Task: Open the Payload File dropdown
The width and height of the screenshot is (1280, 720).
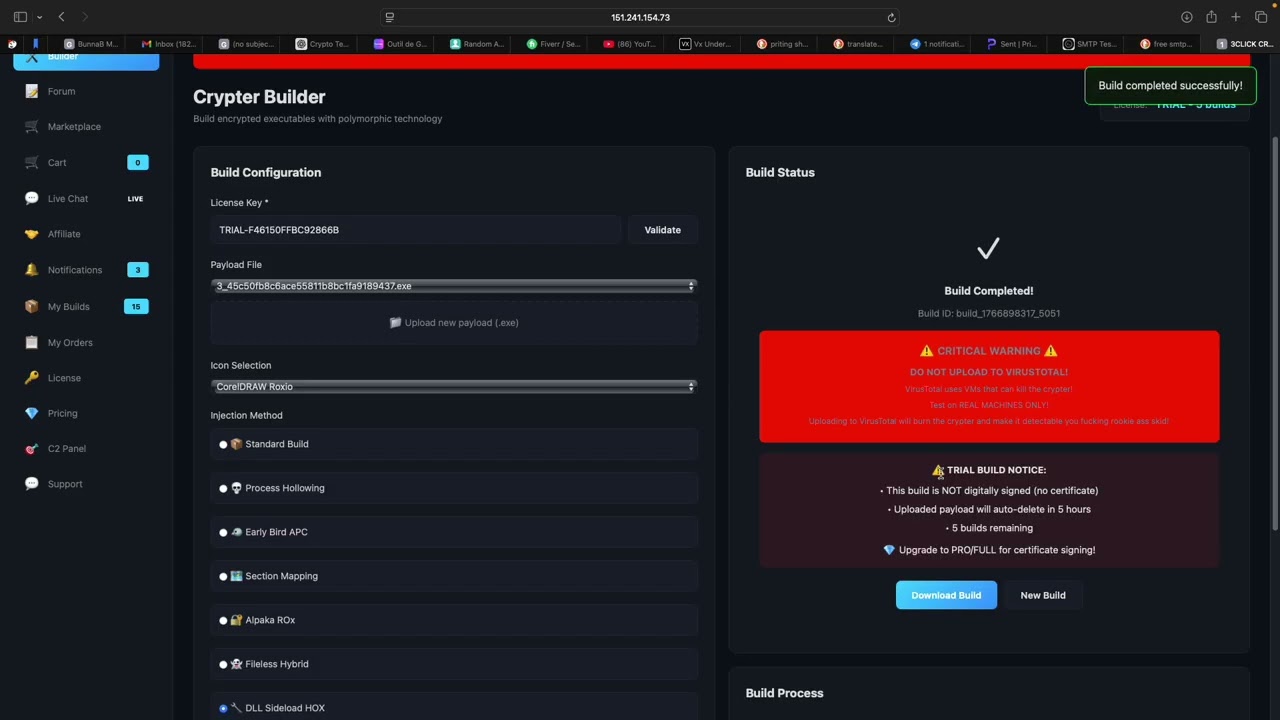Action: coord(454,286)
